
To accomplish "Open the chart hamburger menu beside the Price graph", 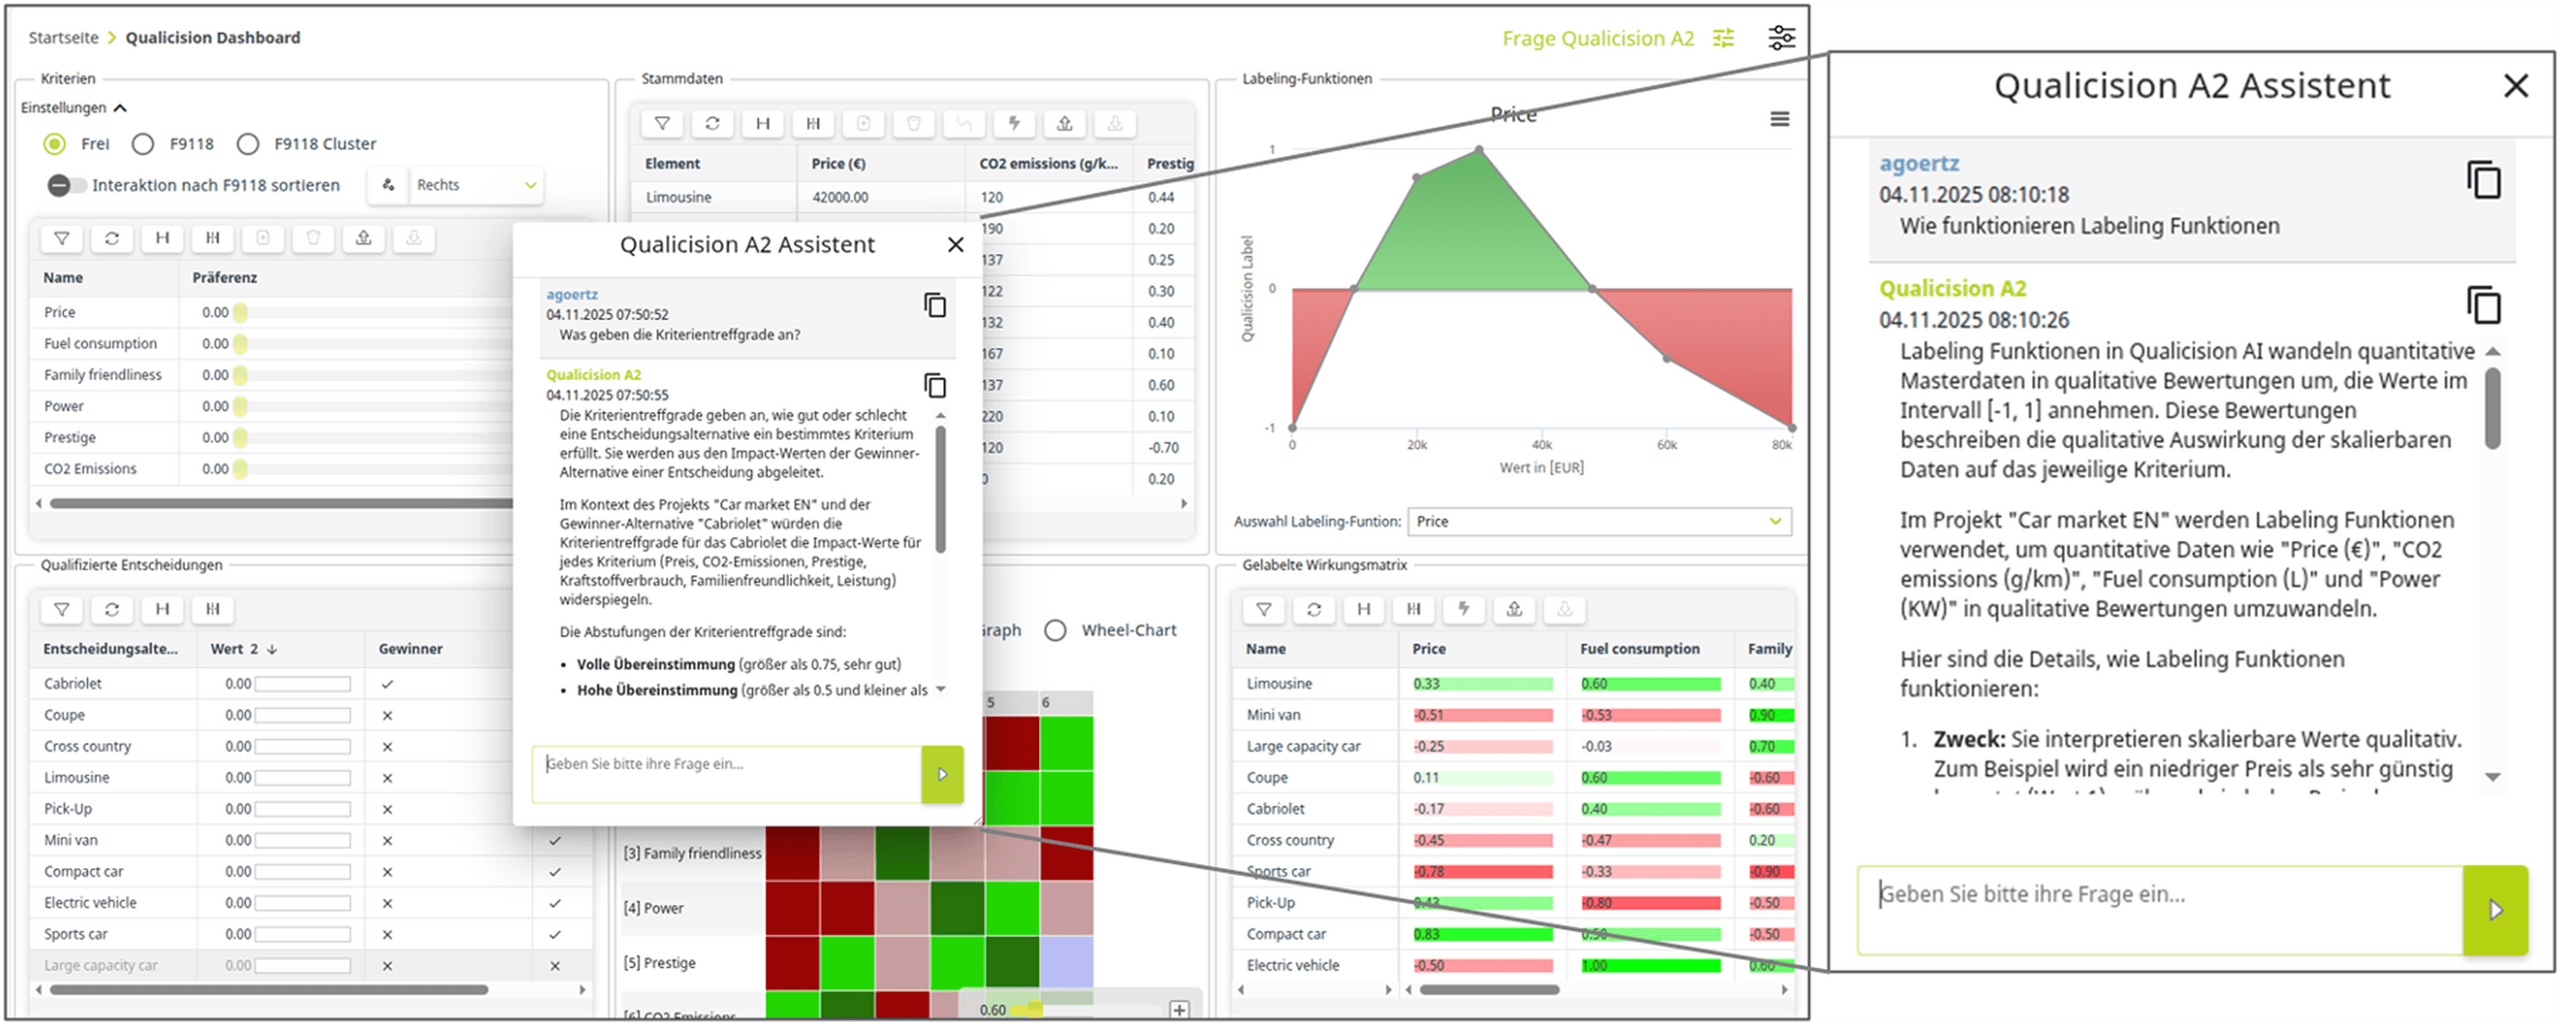I will pyautogui.click(x=1780, y=118).
